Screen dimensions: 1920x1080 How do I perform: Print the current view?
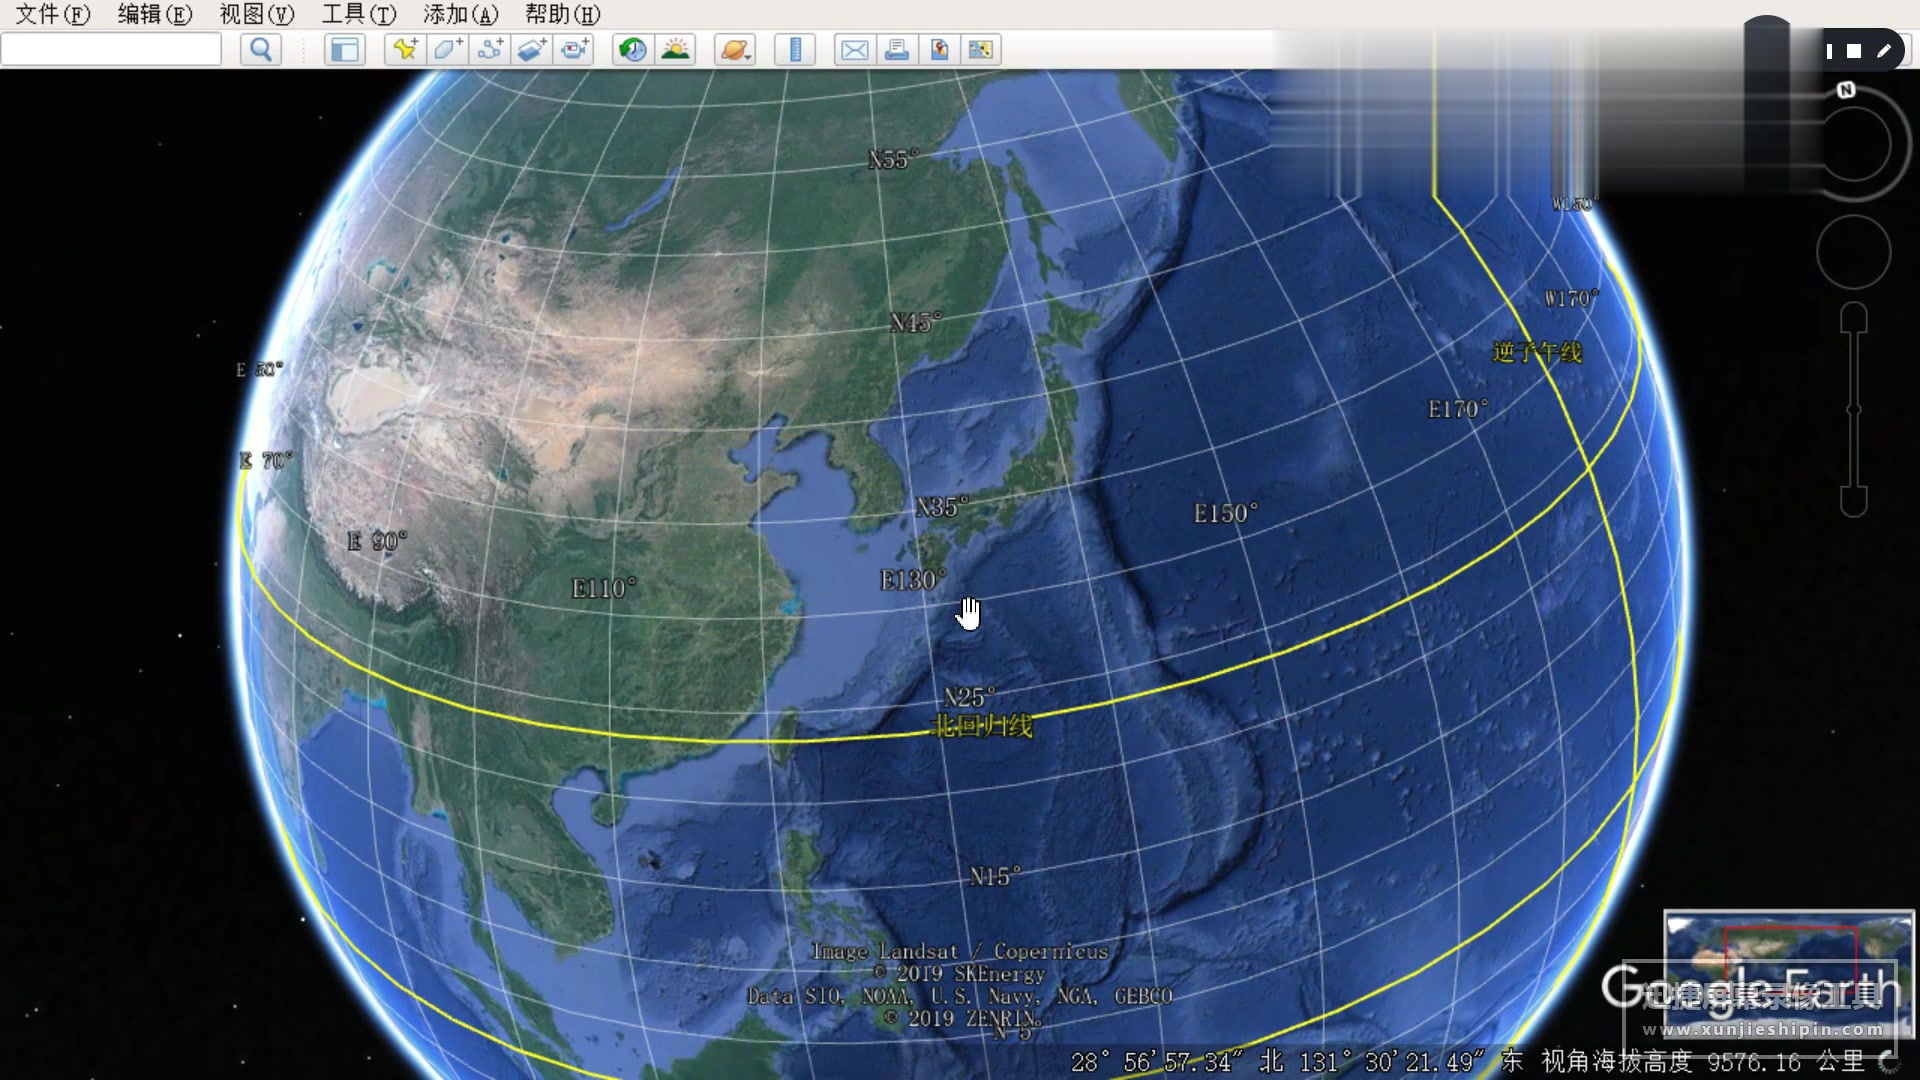click(897, 49)
